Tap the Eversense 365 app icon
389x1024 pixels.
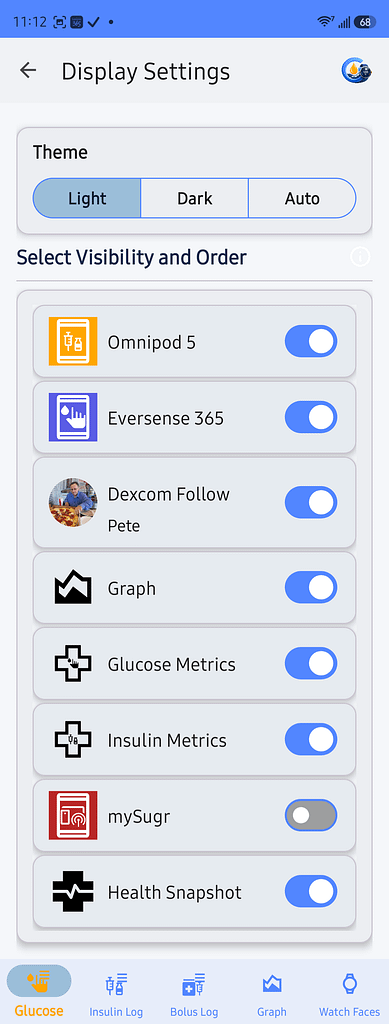click(73, 417)
